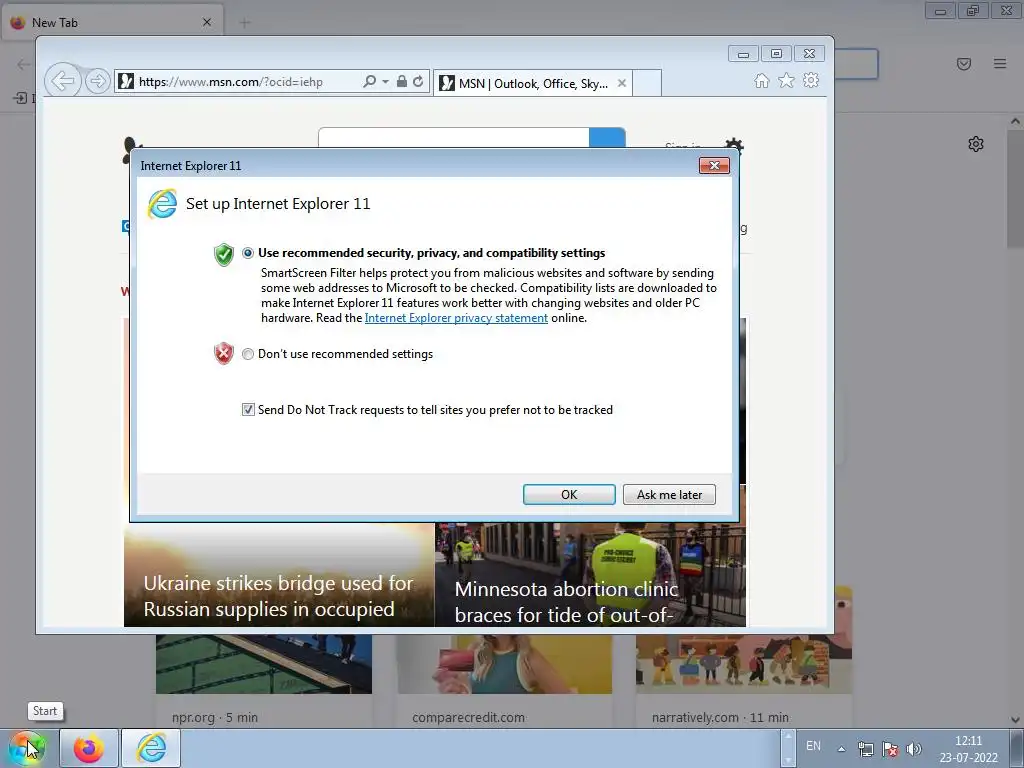1024x768 pixels.
Task: Click the search magnifier in IE address bar
Action: 369,81
